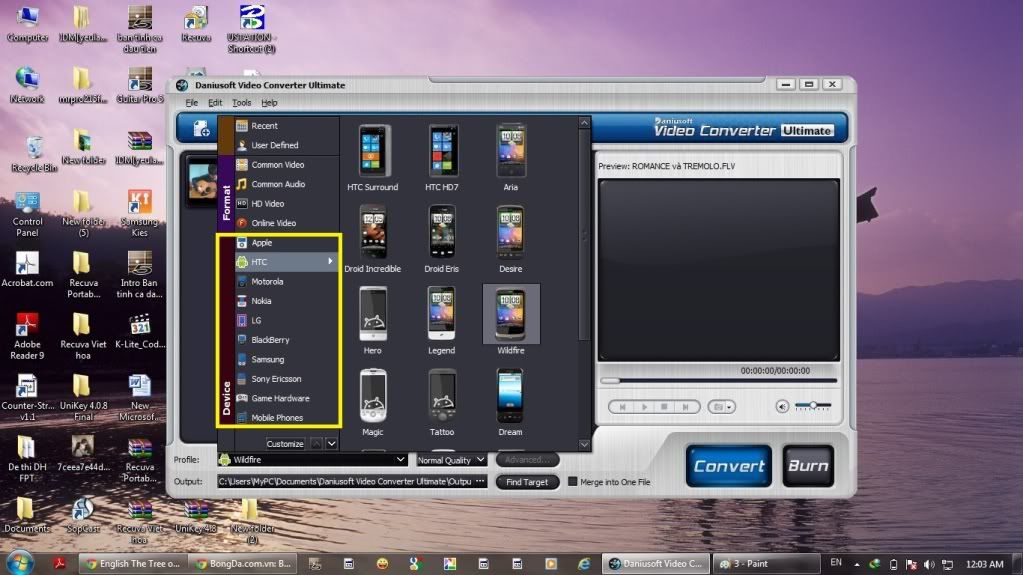
Task: Open the Normal Quality dropdown
Action: [451, 460]
